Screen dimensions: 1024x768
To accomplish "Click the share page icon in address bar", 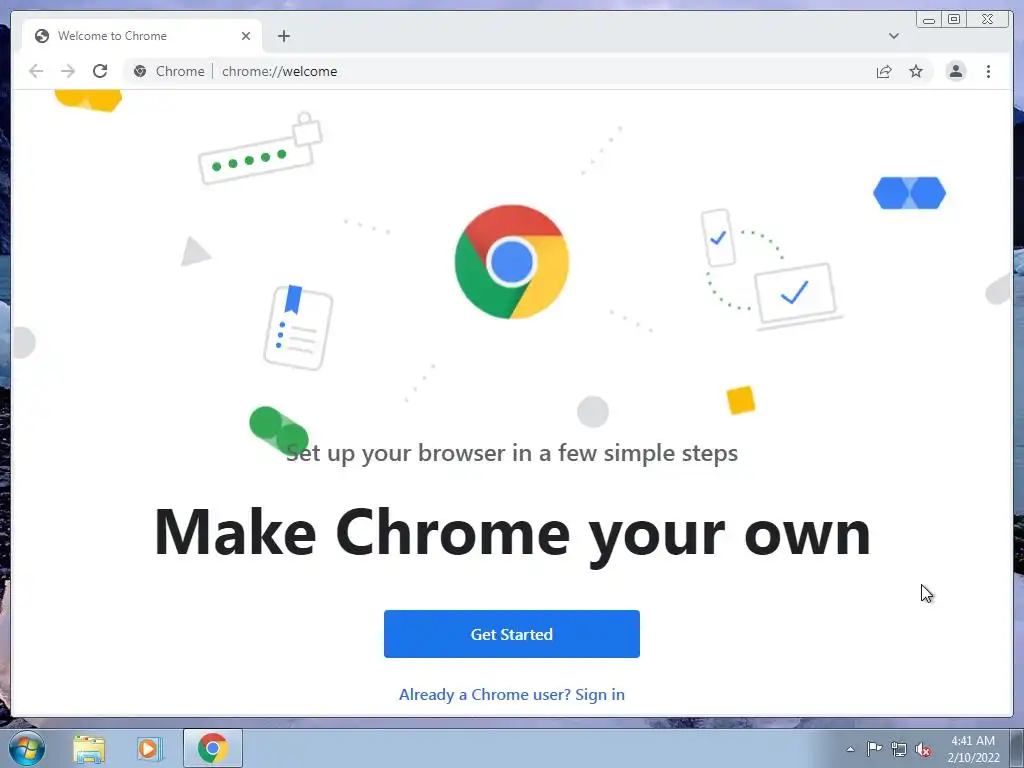I will click(x=884, y=71).
